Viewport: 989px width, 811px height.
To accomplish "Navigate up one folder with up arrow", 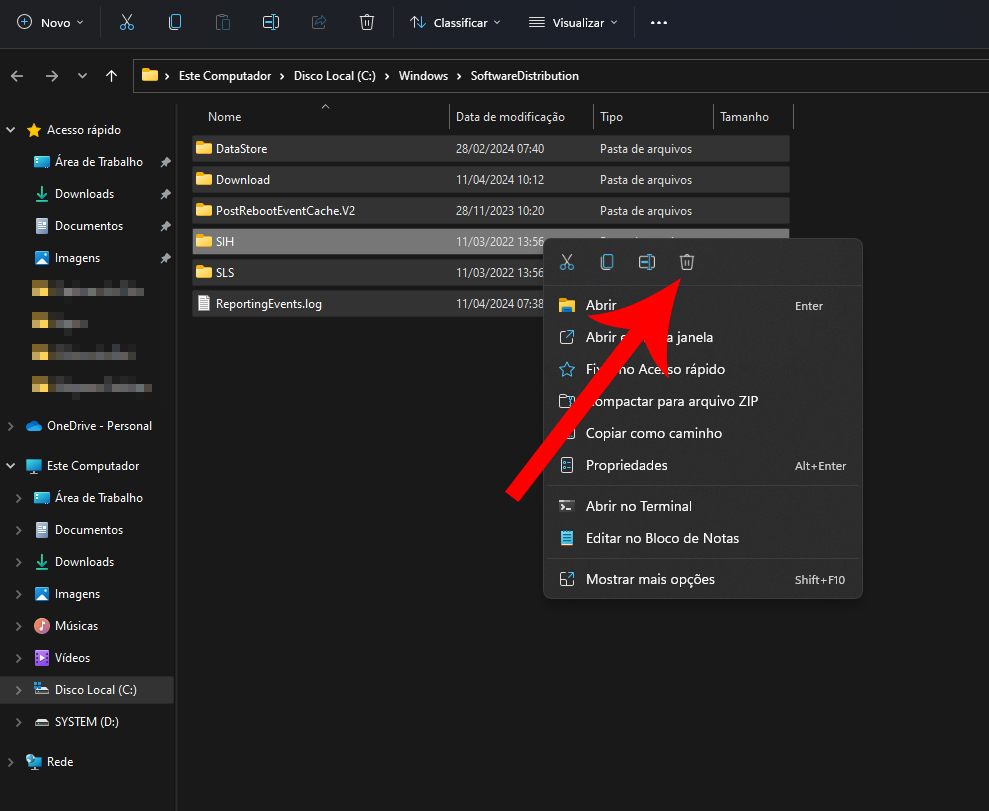I will click(111, 76).
